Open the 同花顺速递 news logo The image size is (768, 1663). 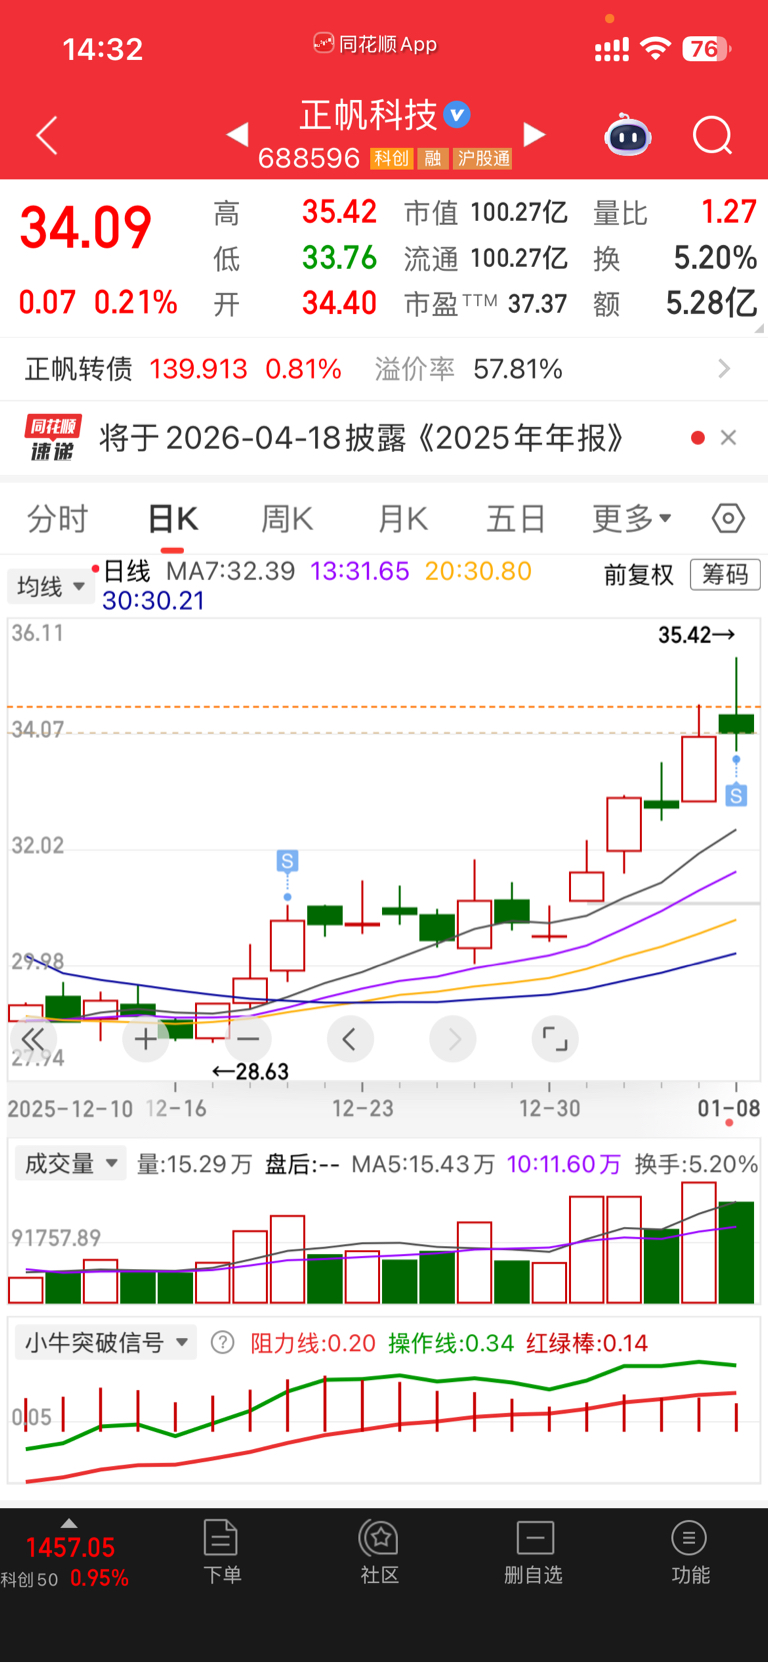point(52,438)
